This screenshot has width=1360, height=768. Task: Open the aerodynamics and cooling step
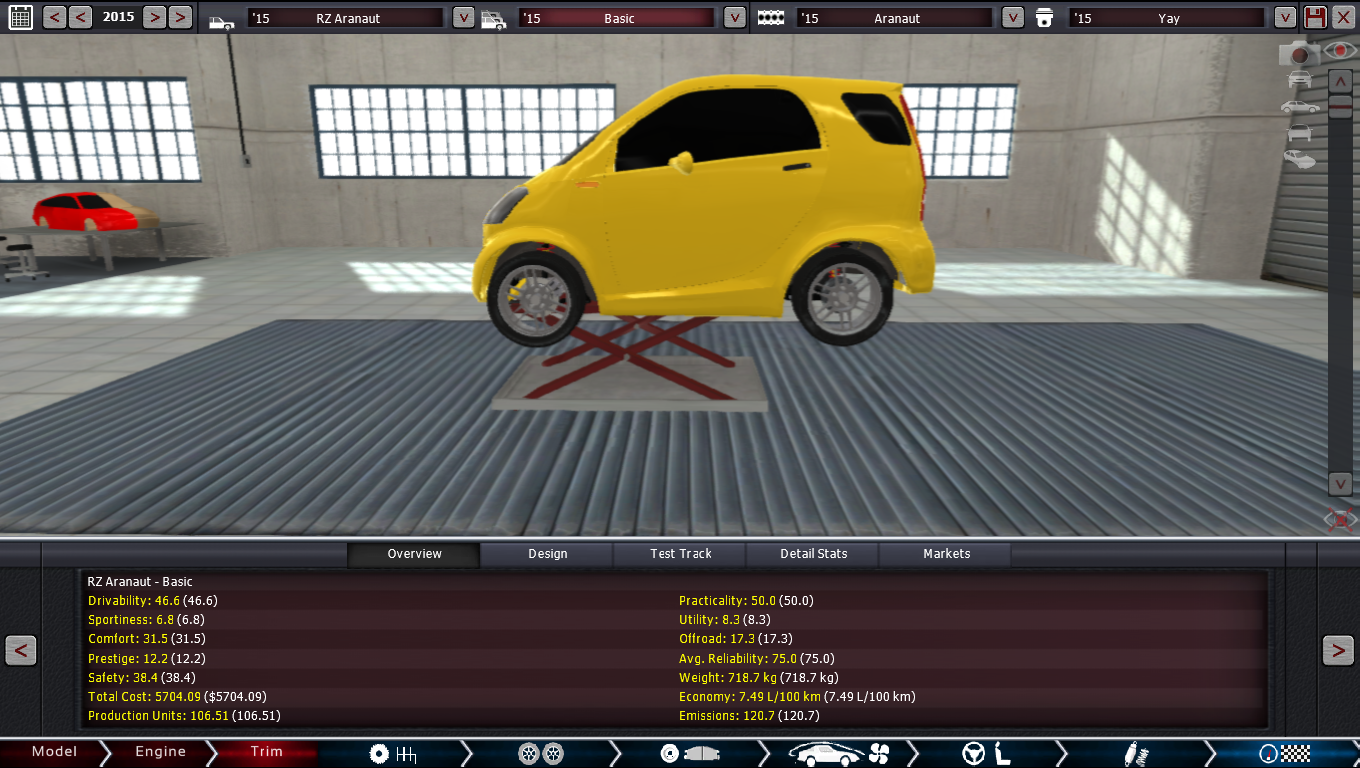tap(838, 753)
